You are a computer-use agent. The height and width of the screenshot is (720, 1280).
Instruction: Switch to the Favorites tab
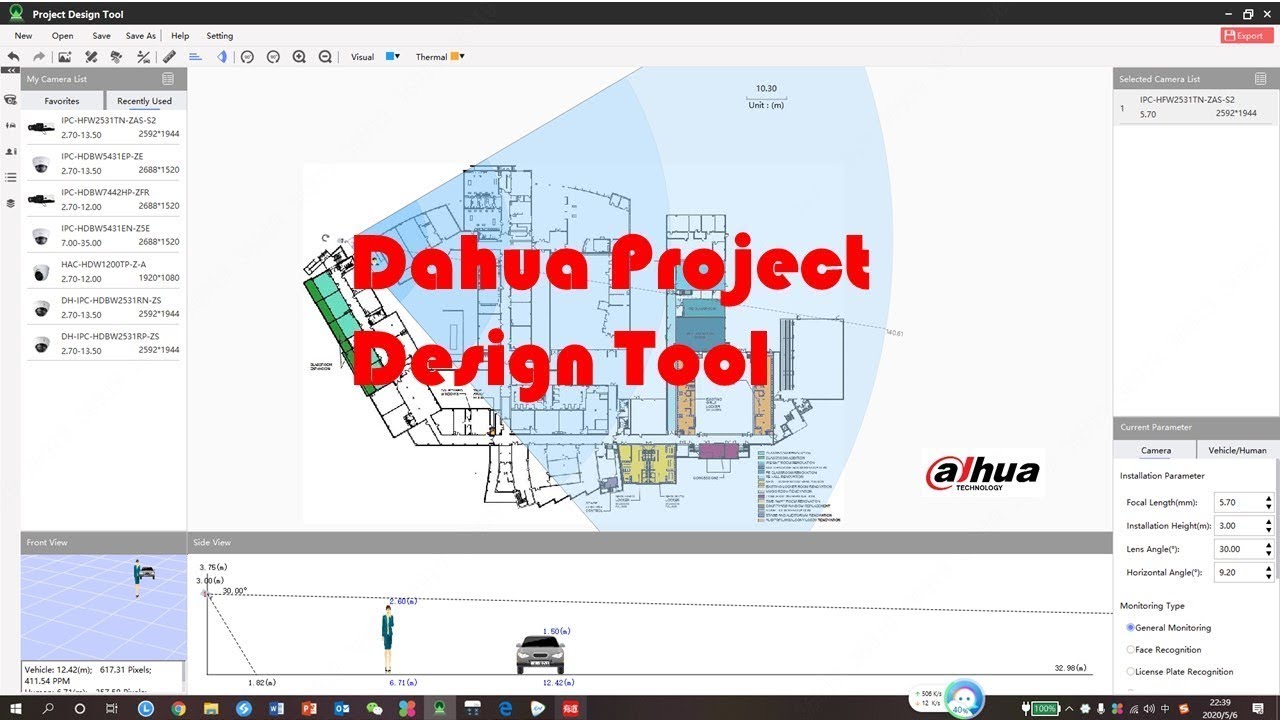(62, 100)
